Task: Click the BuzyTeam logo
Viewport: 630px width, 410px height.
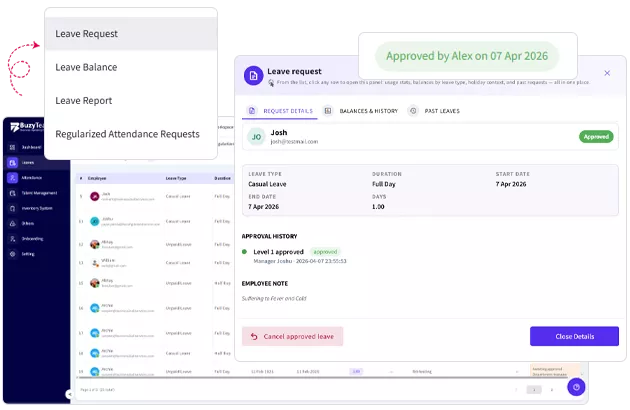Action: pyautogui.click(x=27, y=127)
